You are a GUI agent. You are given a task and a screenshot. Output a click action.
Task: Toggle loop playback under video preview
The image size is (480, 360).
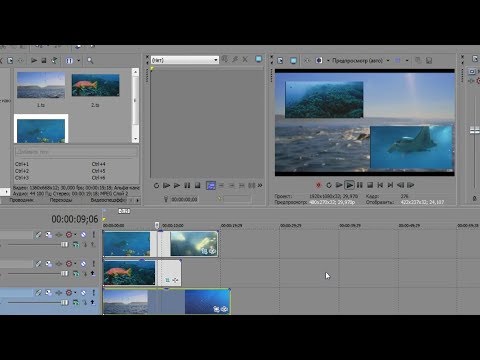329,185
